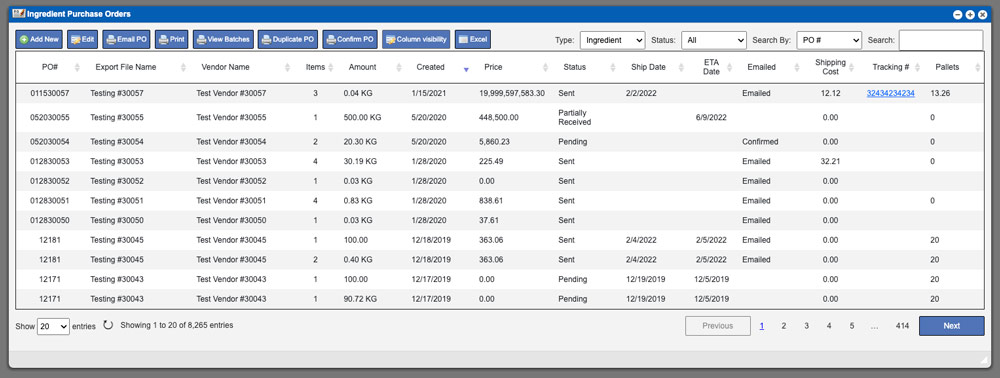The height and width of the screenshot is (378, 1000).
Task: Click the Confirmed cell in row 052030054
Action: tap(760, 142)
